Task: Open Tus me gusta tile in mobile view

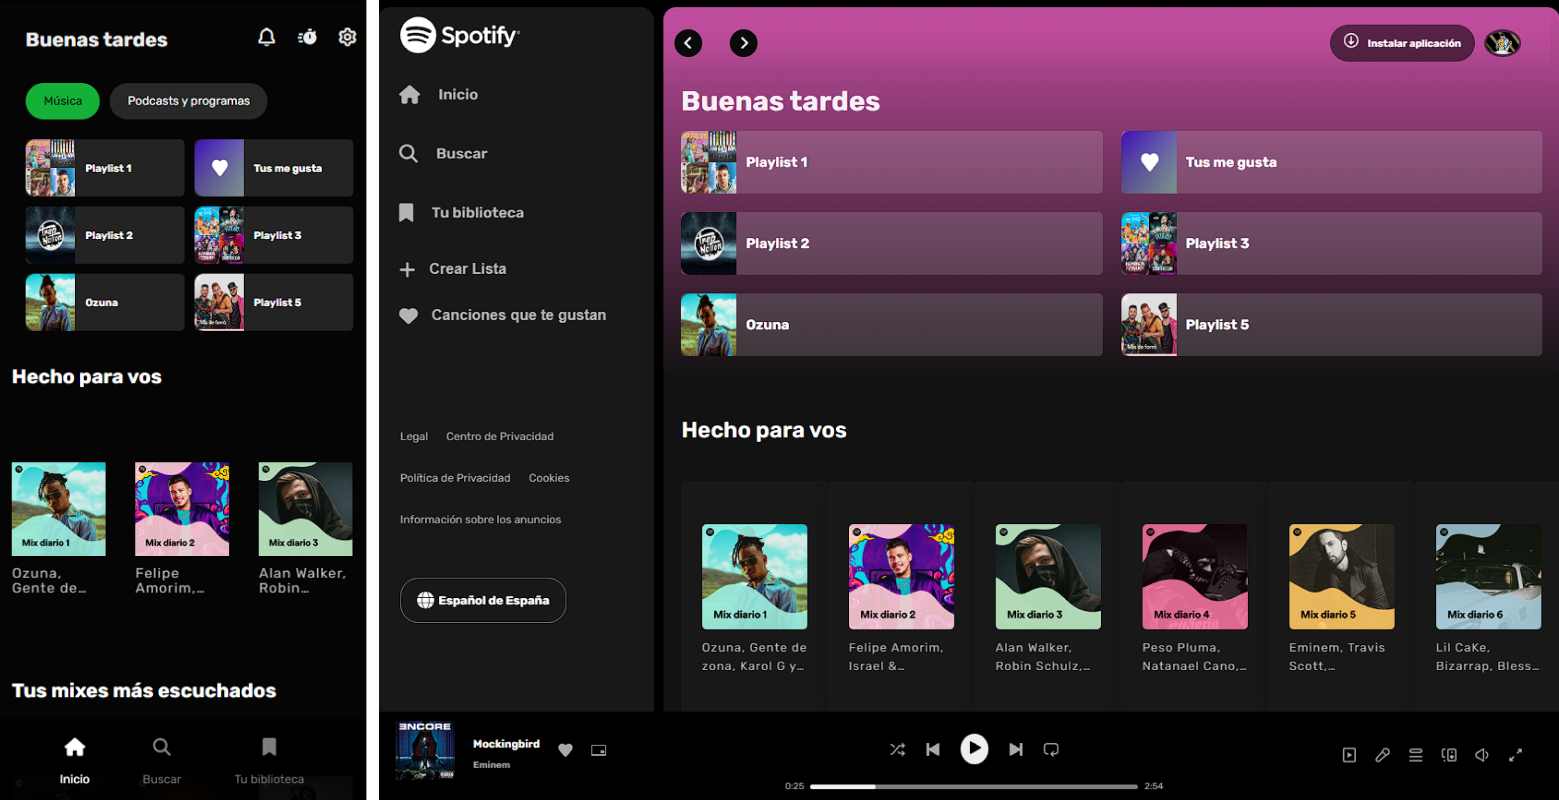Action: [x=274, y=168]
